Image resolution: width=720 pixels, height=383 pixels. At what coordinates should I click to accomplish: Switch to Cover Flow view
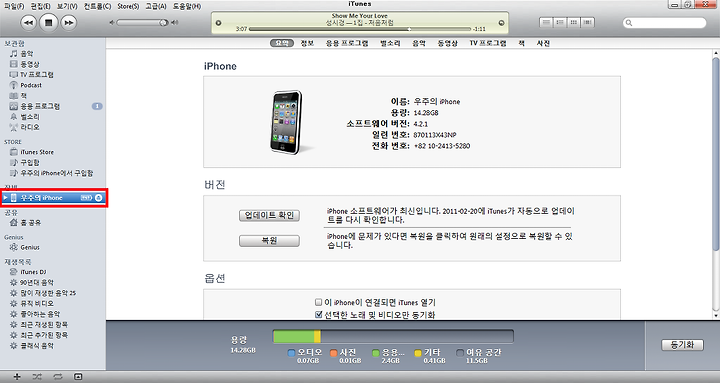pyautogui.click(x=588, y=22)
